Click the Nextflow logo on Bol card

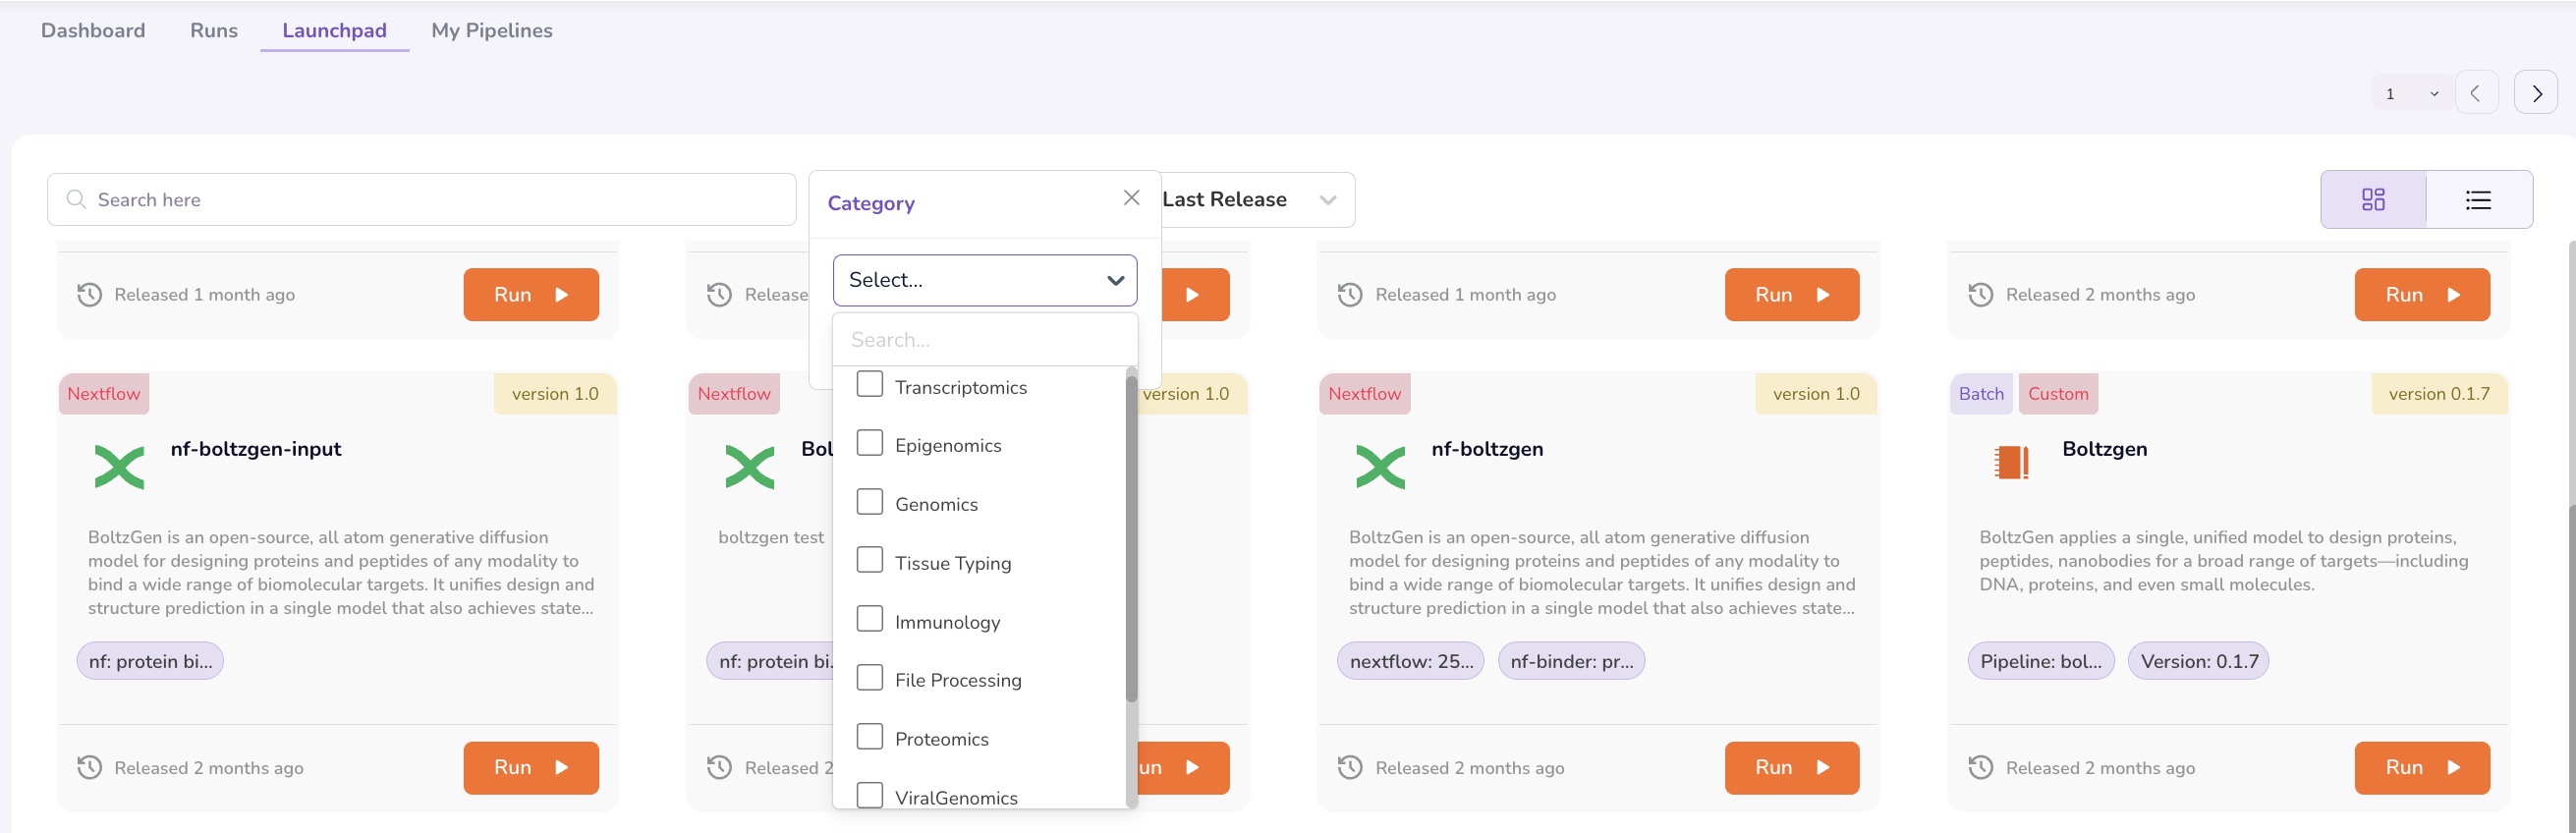[750, 467]
